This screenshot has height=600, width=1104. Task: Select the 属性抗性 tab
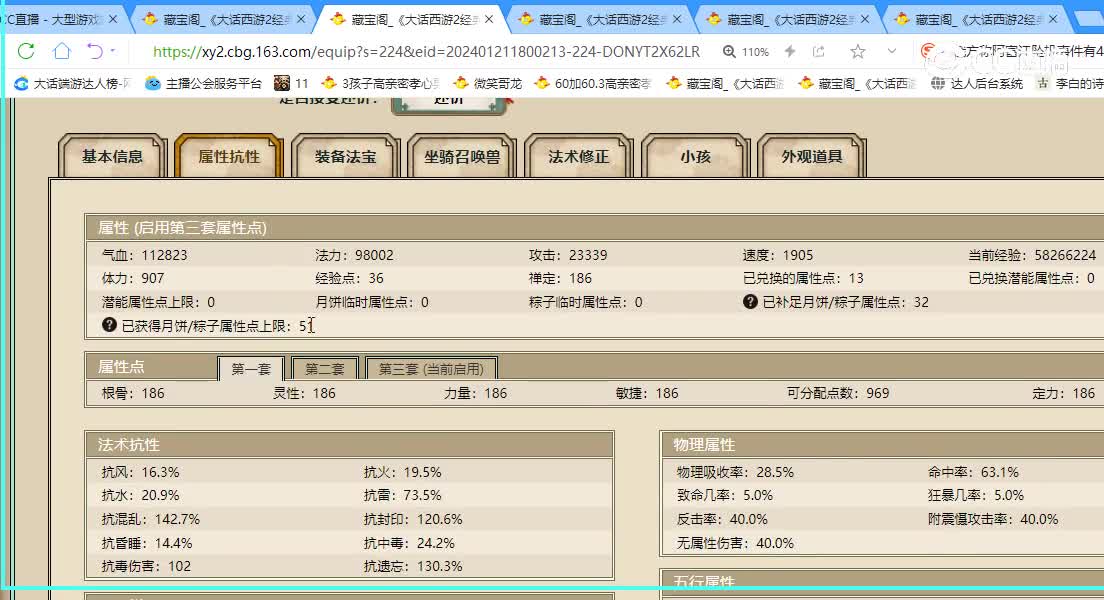[x=229, y=156]
